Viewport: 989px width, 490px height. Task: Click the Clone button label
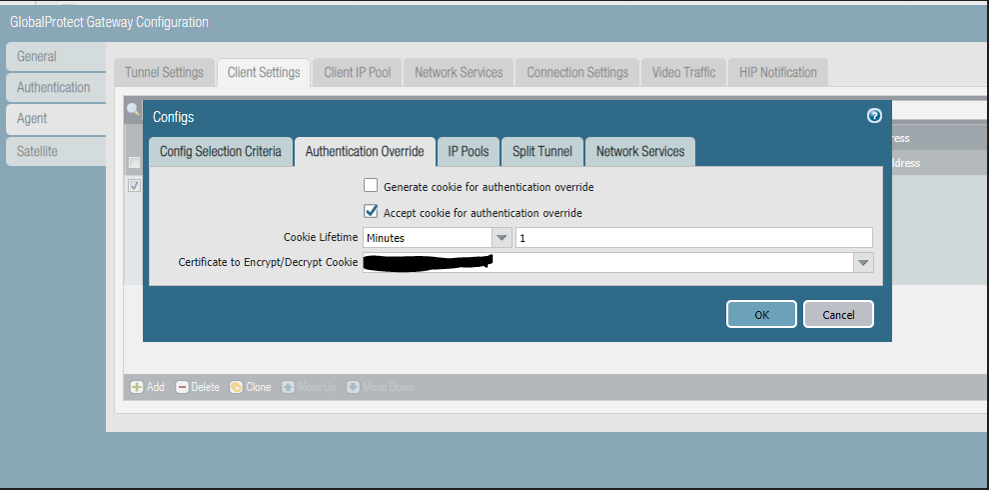(x=259, y=387)
